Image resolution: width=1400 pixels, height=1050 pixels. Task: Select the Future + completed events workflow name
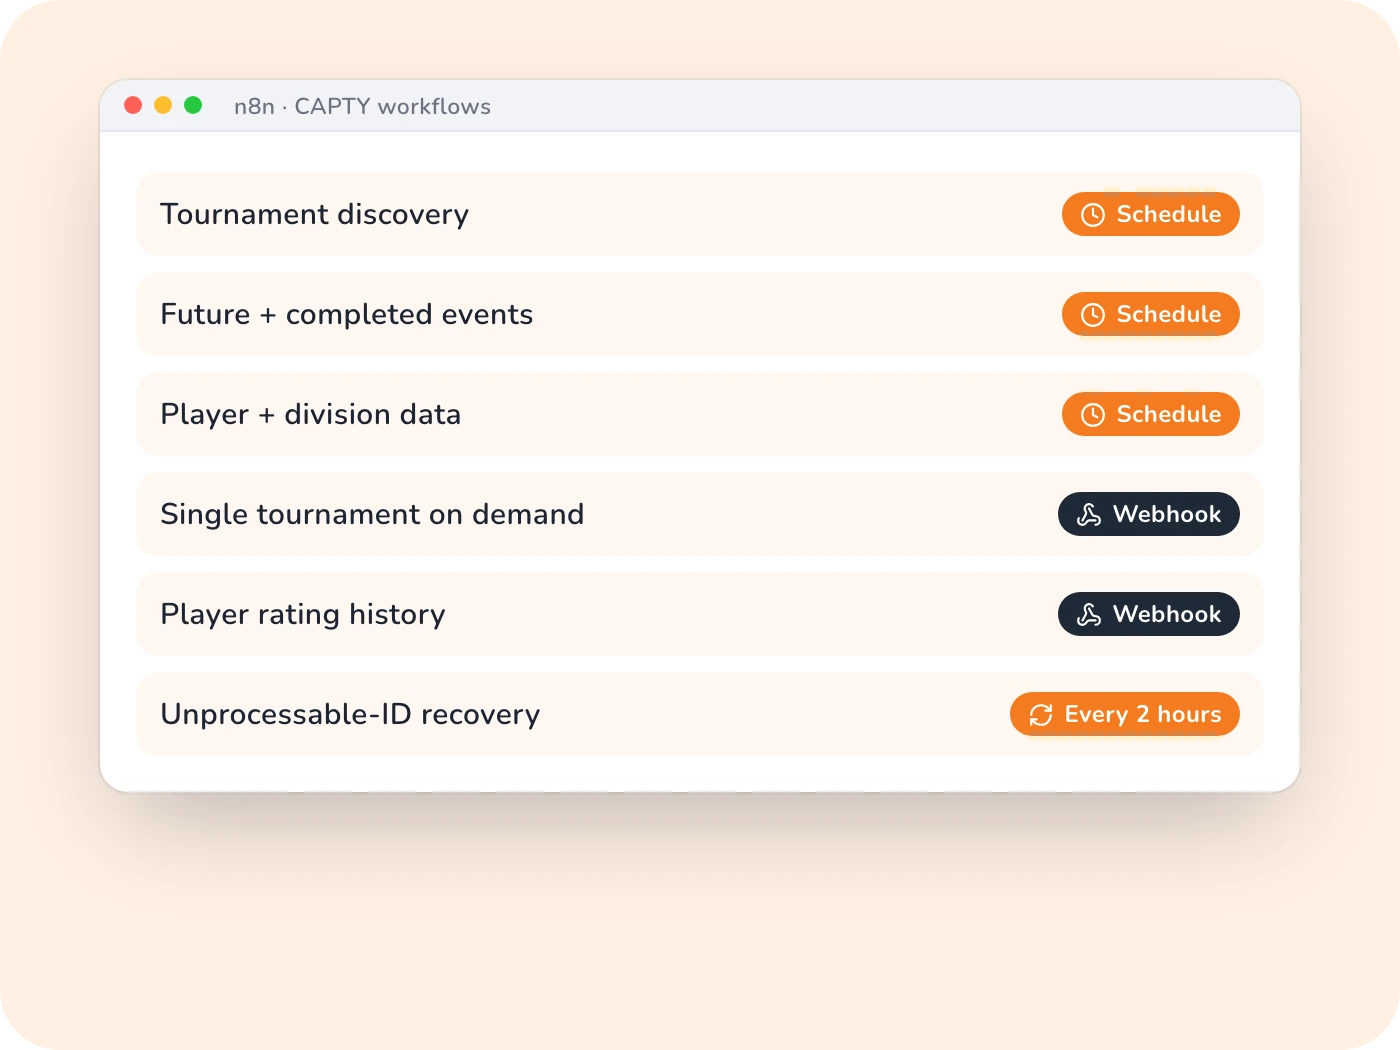click(347, 314)
